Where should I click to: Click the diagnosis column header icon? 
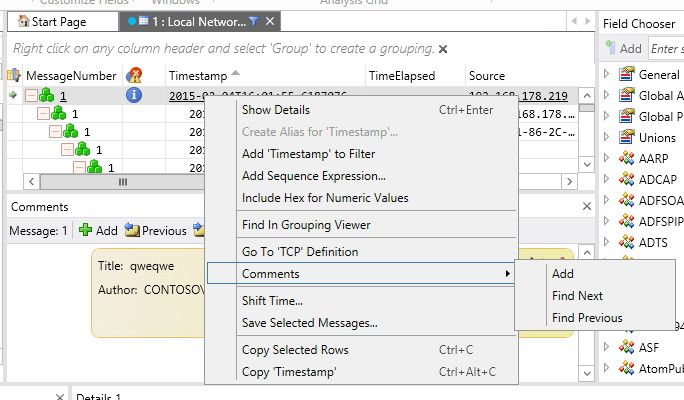click(x=134, y=75)
